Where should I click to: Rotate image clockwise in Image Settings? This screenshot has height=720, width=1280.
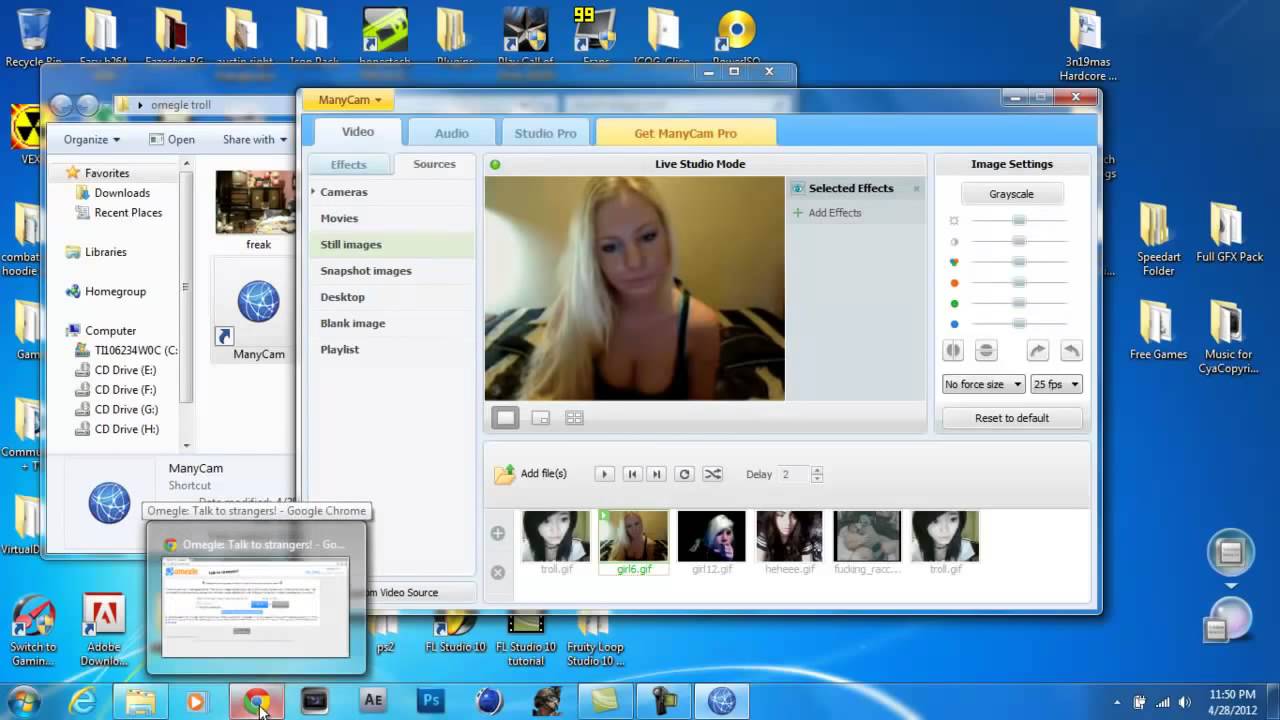(x=1038, y=350)
